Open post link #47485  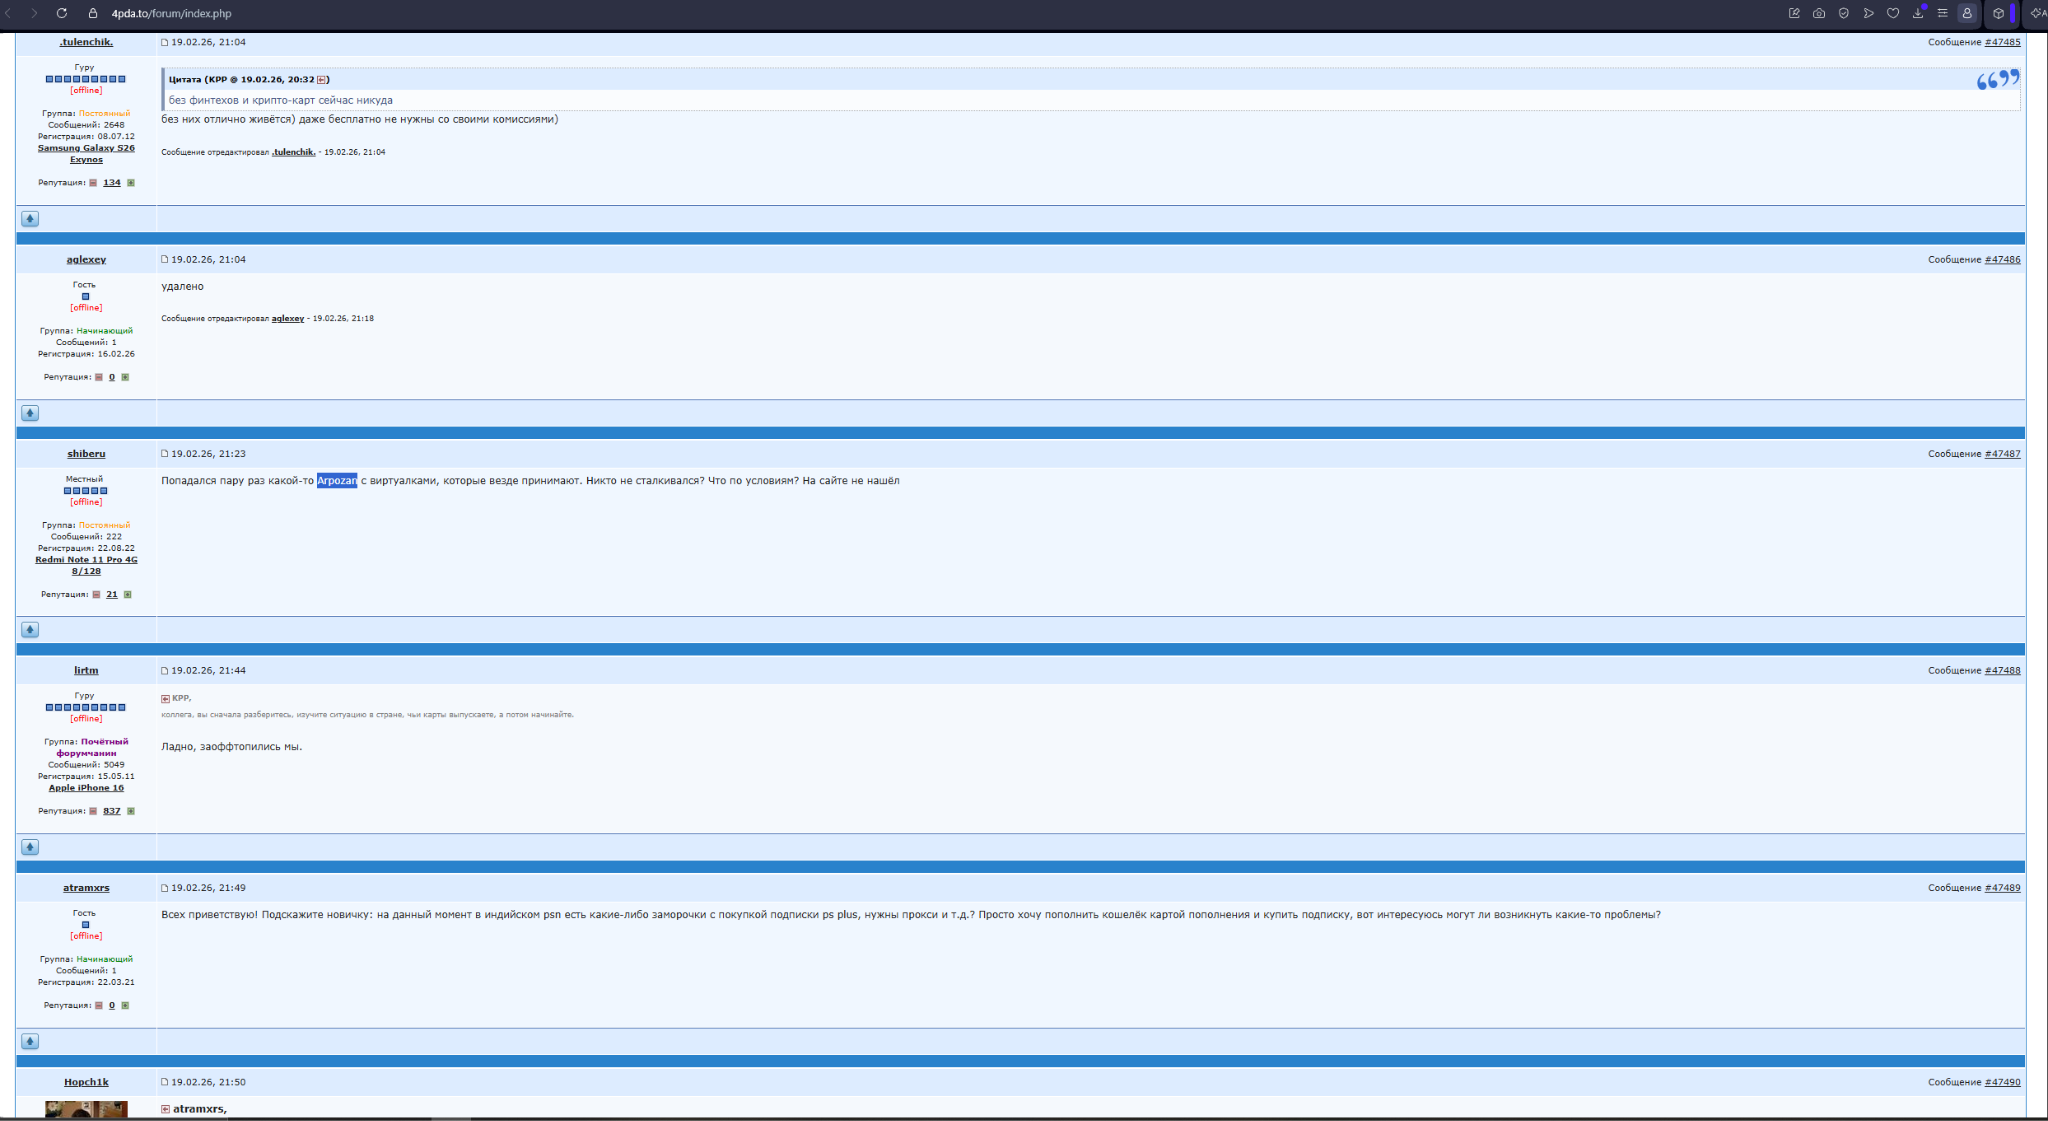click(x=2002, y=42)
